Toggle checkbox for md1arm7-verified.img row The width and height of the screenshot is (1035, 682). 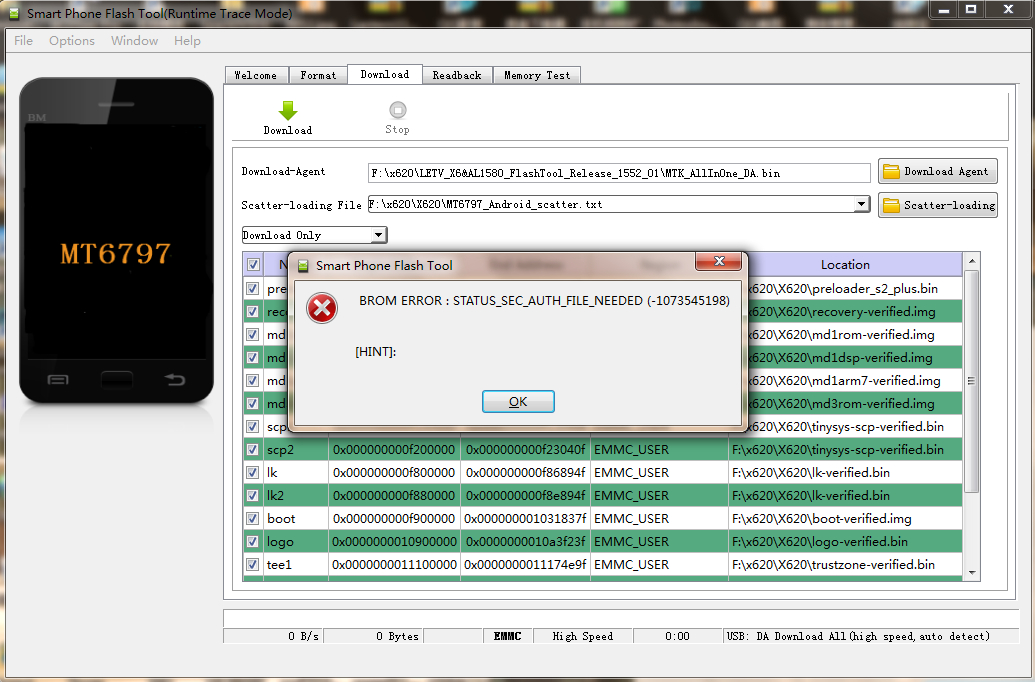coord(252,380)
